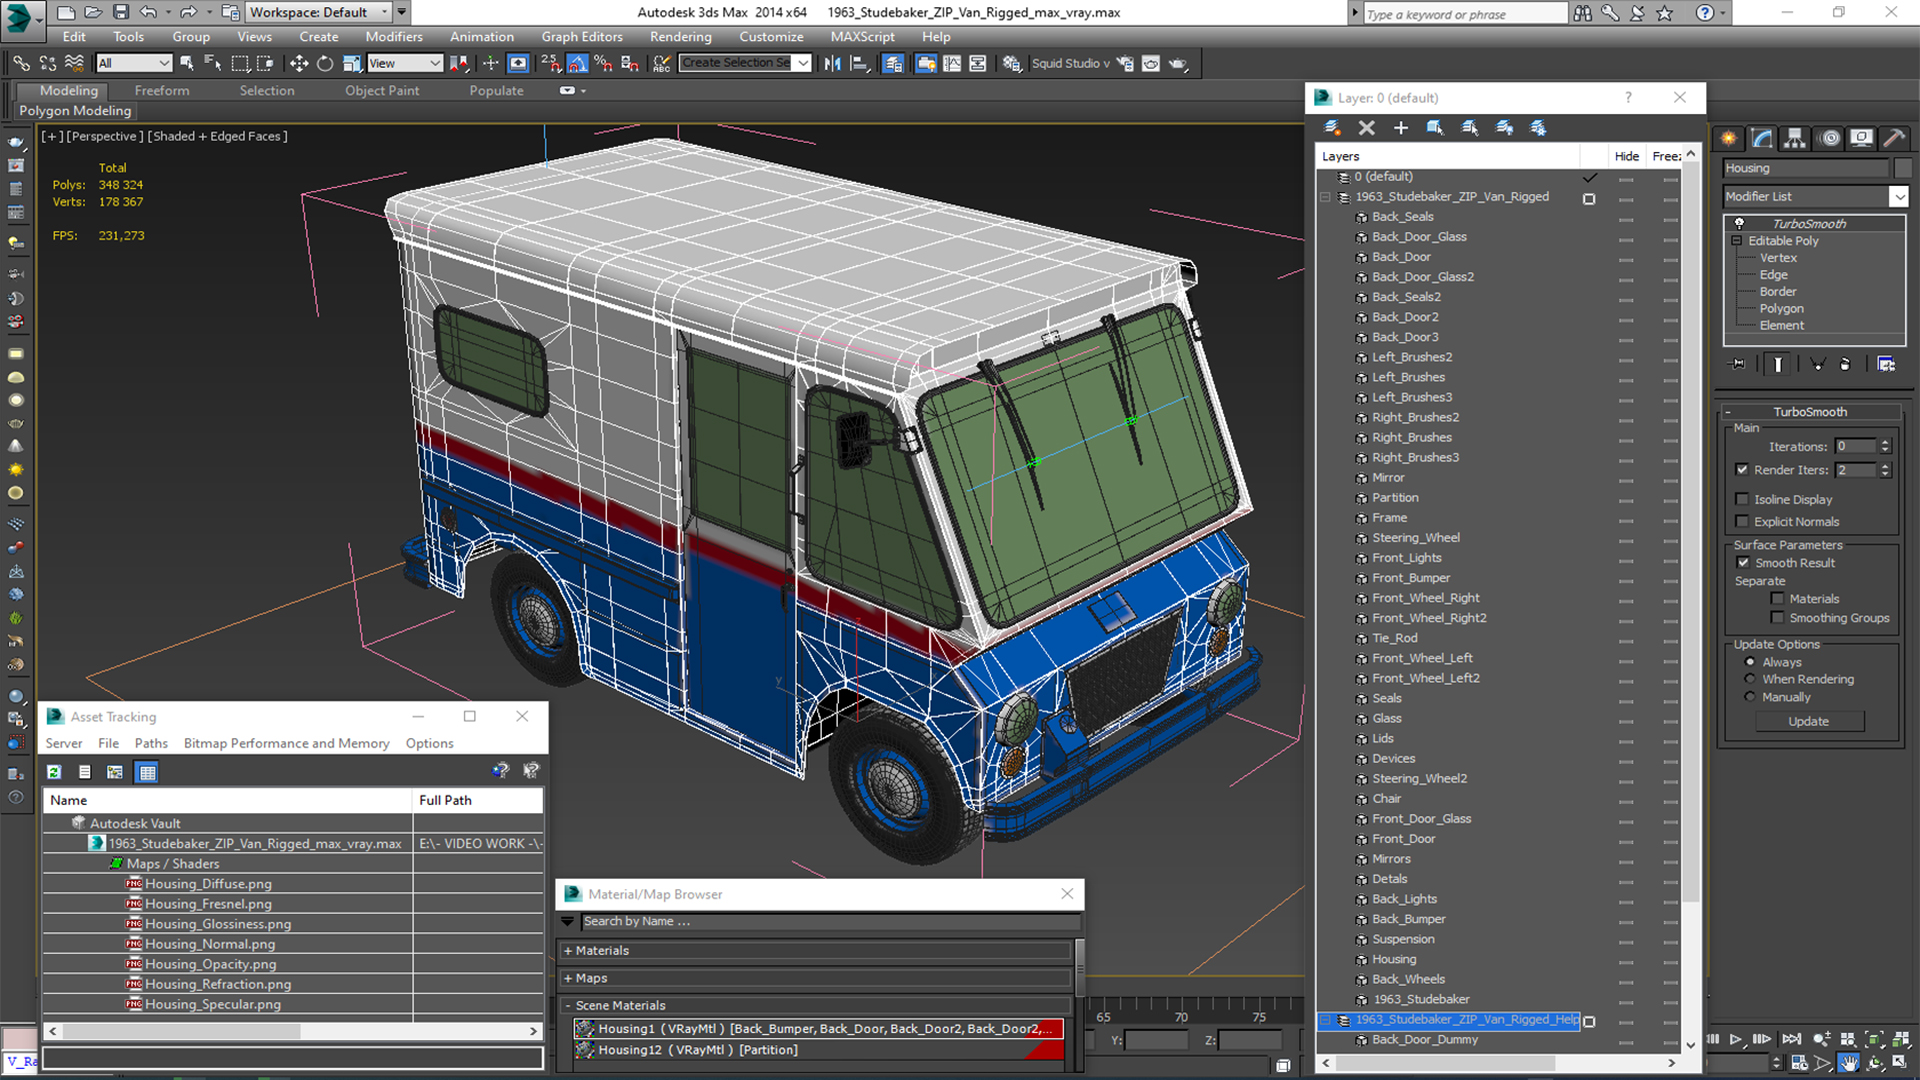
Task: Click Table View icon in Asset Tracking
Action: [x=147, y=772]
